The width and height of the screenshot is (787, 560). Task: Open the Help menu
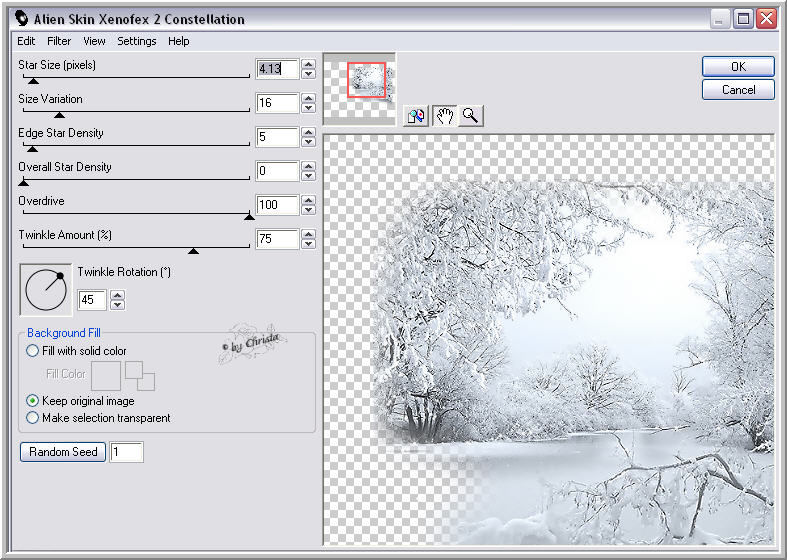(x=179, y=41)
